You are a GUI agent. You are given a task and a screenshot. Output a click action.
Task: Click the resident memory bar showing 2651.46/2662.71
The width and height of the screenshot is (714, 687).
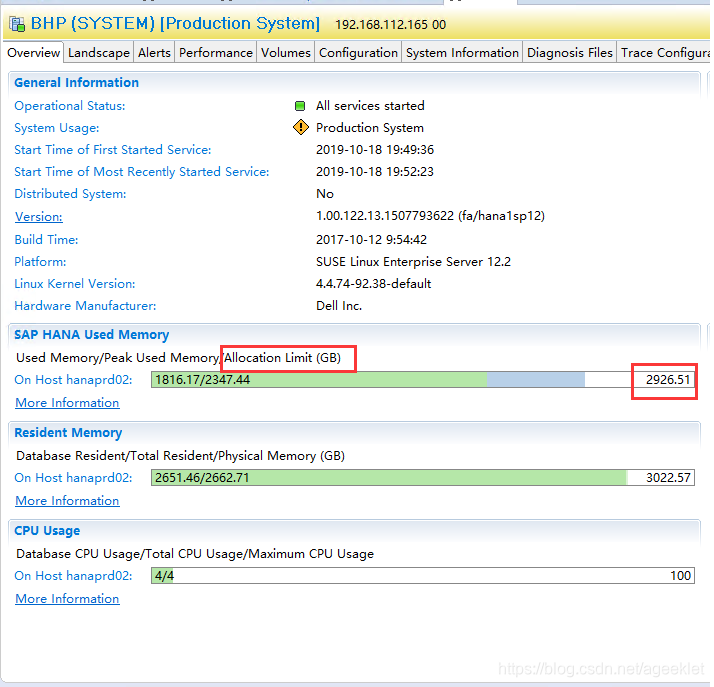423,478
